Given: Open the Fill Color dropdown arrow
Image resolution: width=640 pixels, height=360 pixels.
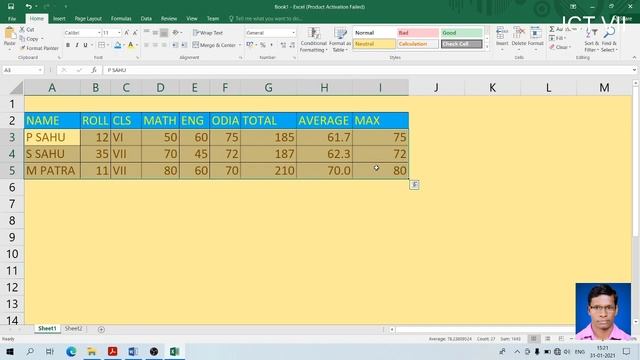Looking at the screenshot, I should coord(124,45).
